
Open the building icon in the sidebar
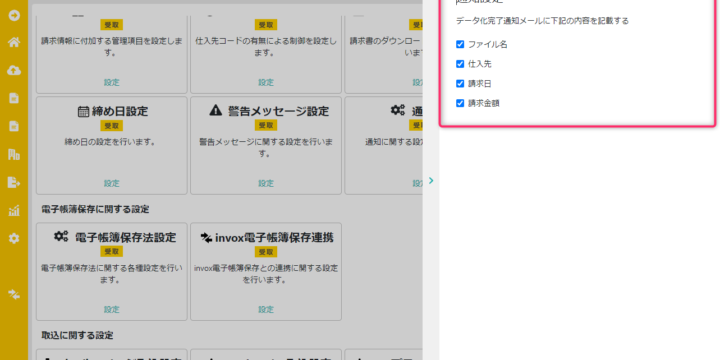point(14,154)
